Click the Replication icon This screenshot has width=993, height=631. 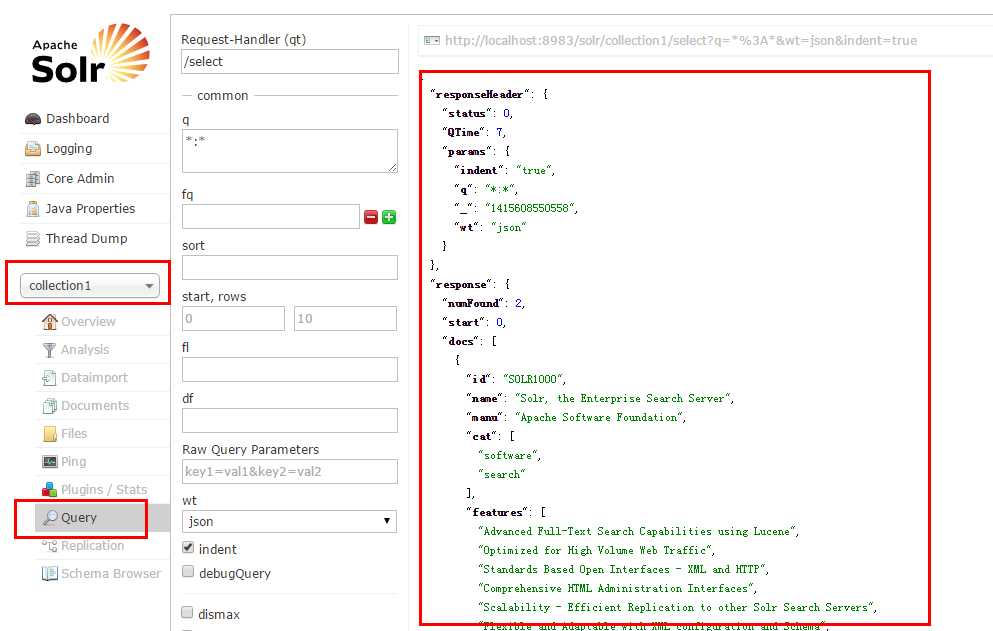coord(49,545)
